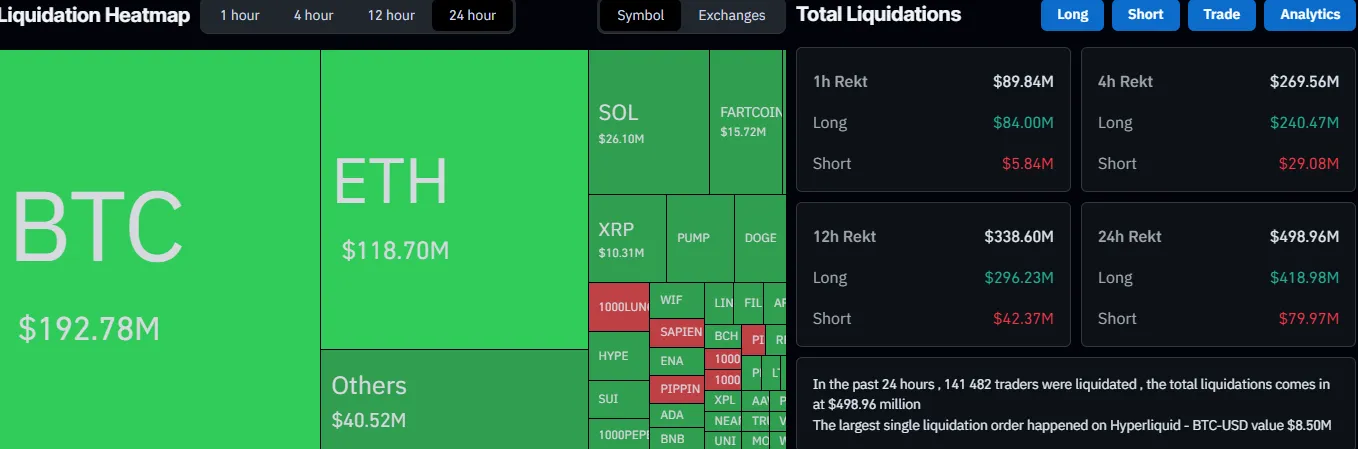
Task: Select the FARTCOIN heatmap tile
Action: (x=746, y=122)
